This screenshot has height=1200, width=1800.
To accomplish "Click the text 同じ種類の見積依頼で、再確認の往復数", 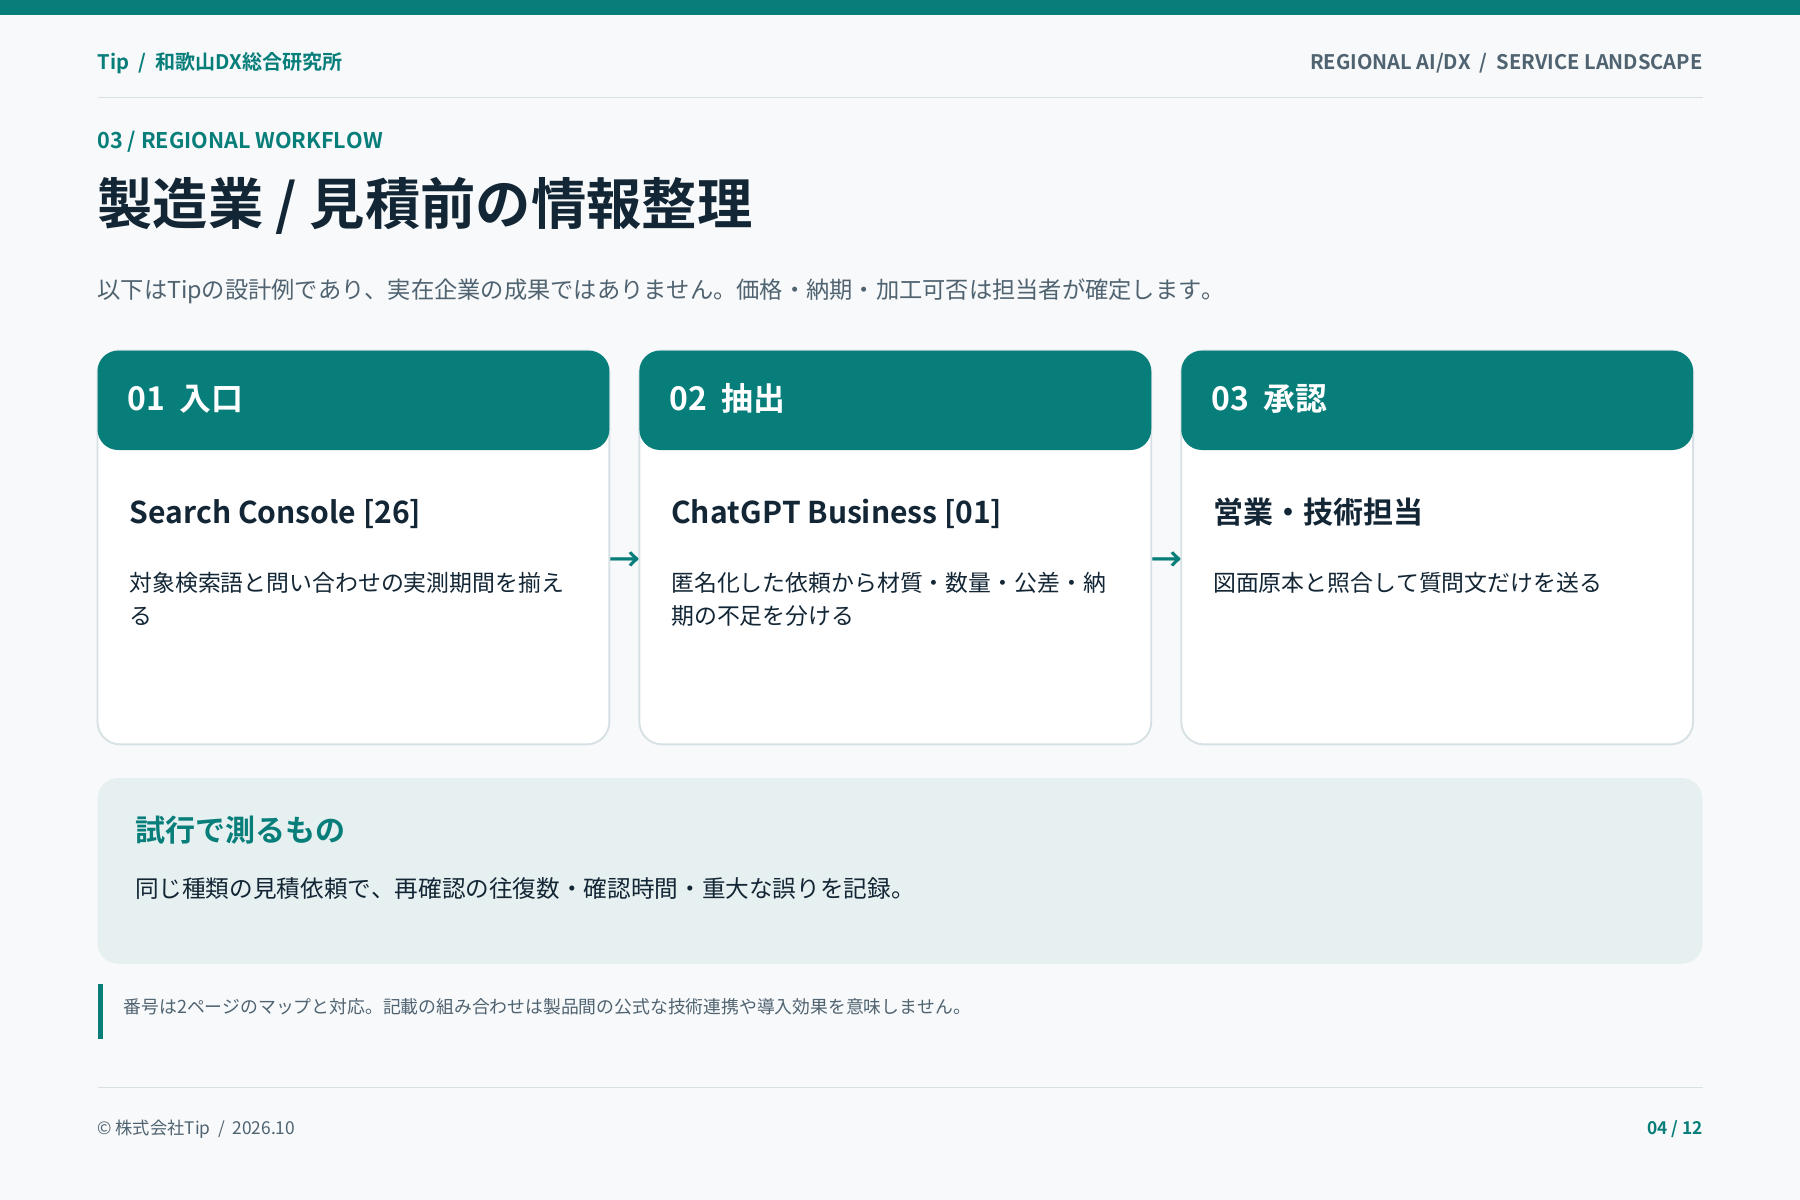I will point(521,888).
